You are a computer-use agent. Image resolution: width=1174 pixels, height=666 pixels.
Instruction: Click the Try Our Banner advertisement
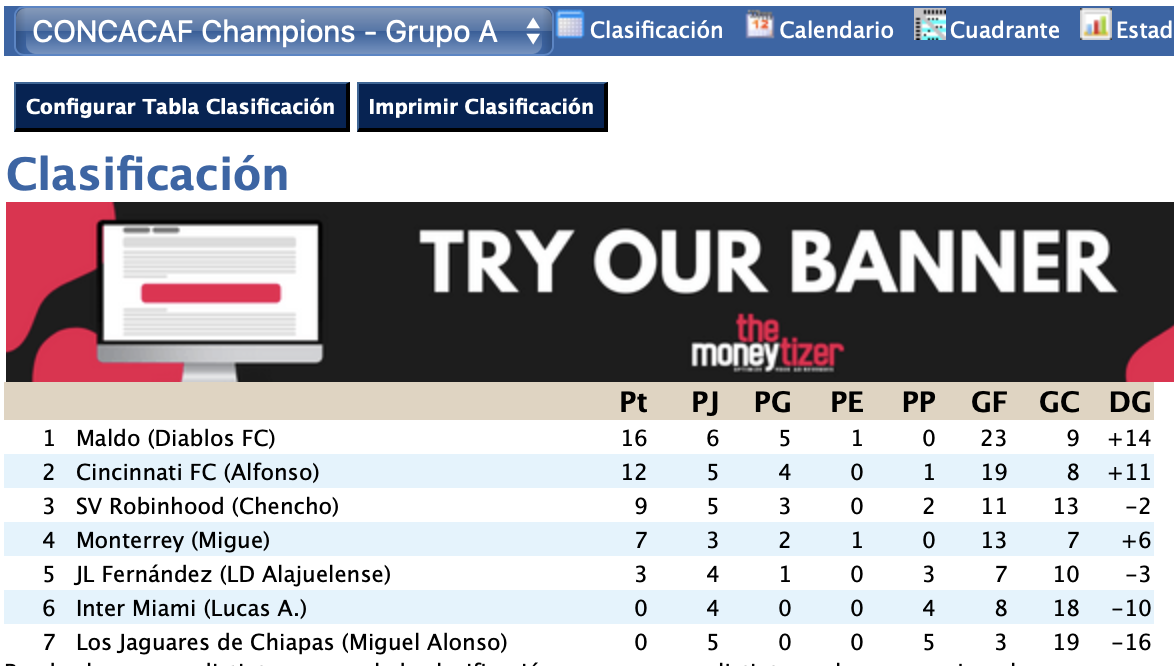click(x=588, y=292)
